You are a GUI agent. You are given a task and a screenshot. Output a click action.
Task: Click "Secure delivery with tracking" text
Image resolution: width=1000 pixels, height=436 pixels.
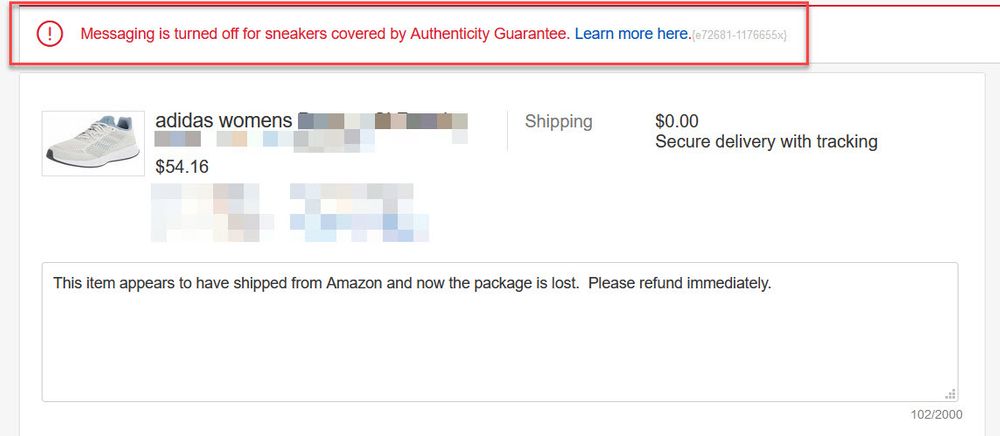766,142
